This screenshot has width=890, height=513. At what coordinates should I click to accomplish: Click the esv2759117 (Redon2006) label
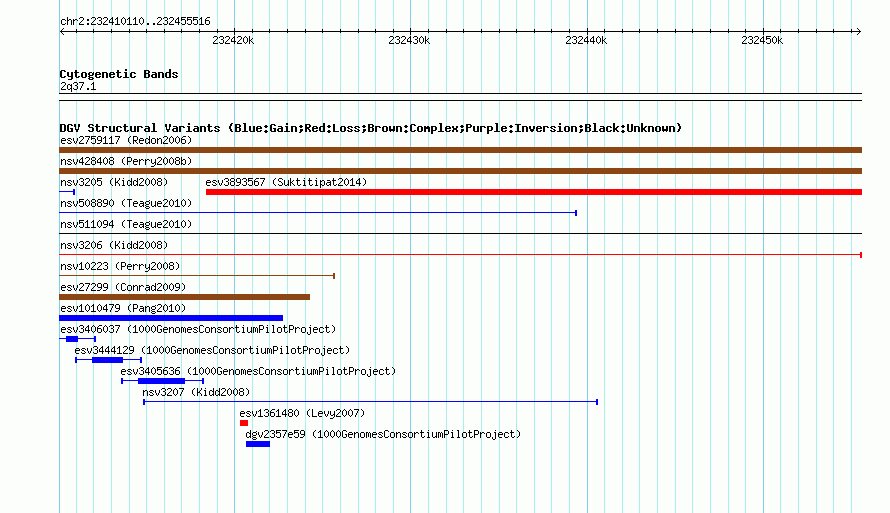coord(126,140)
